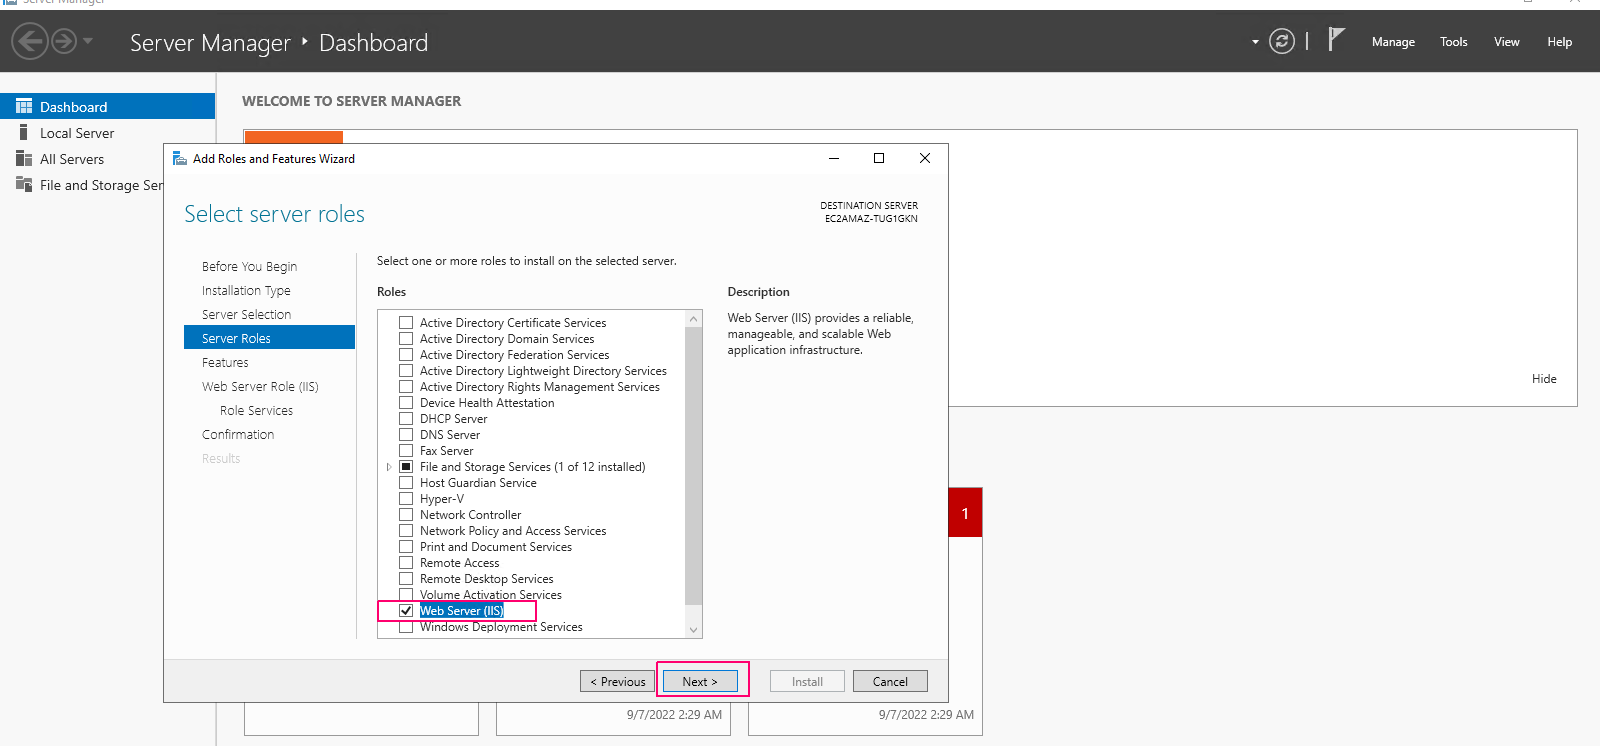Go to Before You Begin step
This screenshot has width=1600, height=746.
click(x=249, y=266)
